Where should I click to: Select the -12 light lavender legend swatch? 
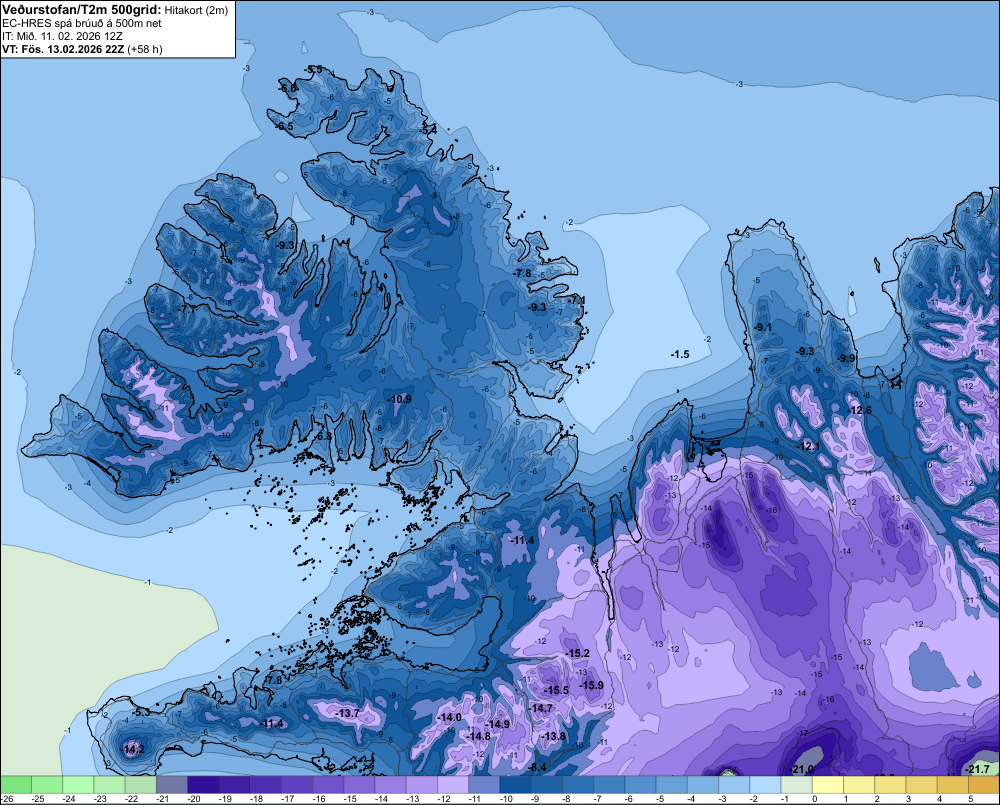pos(453,784)
